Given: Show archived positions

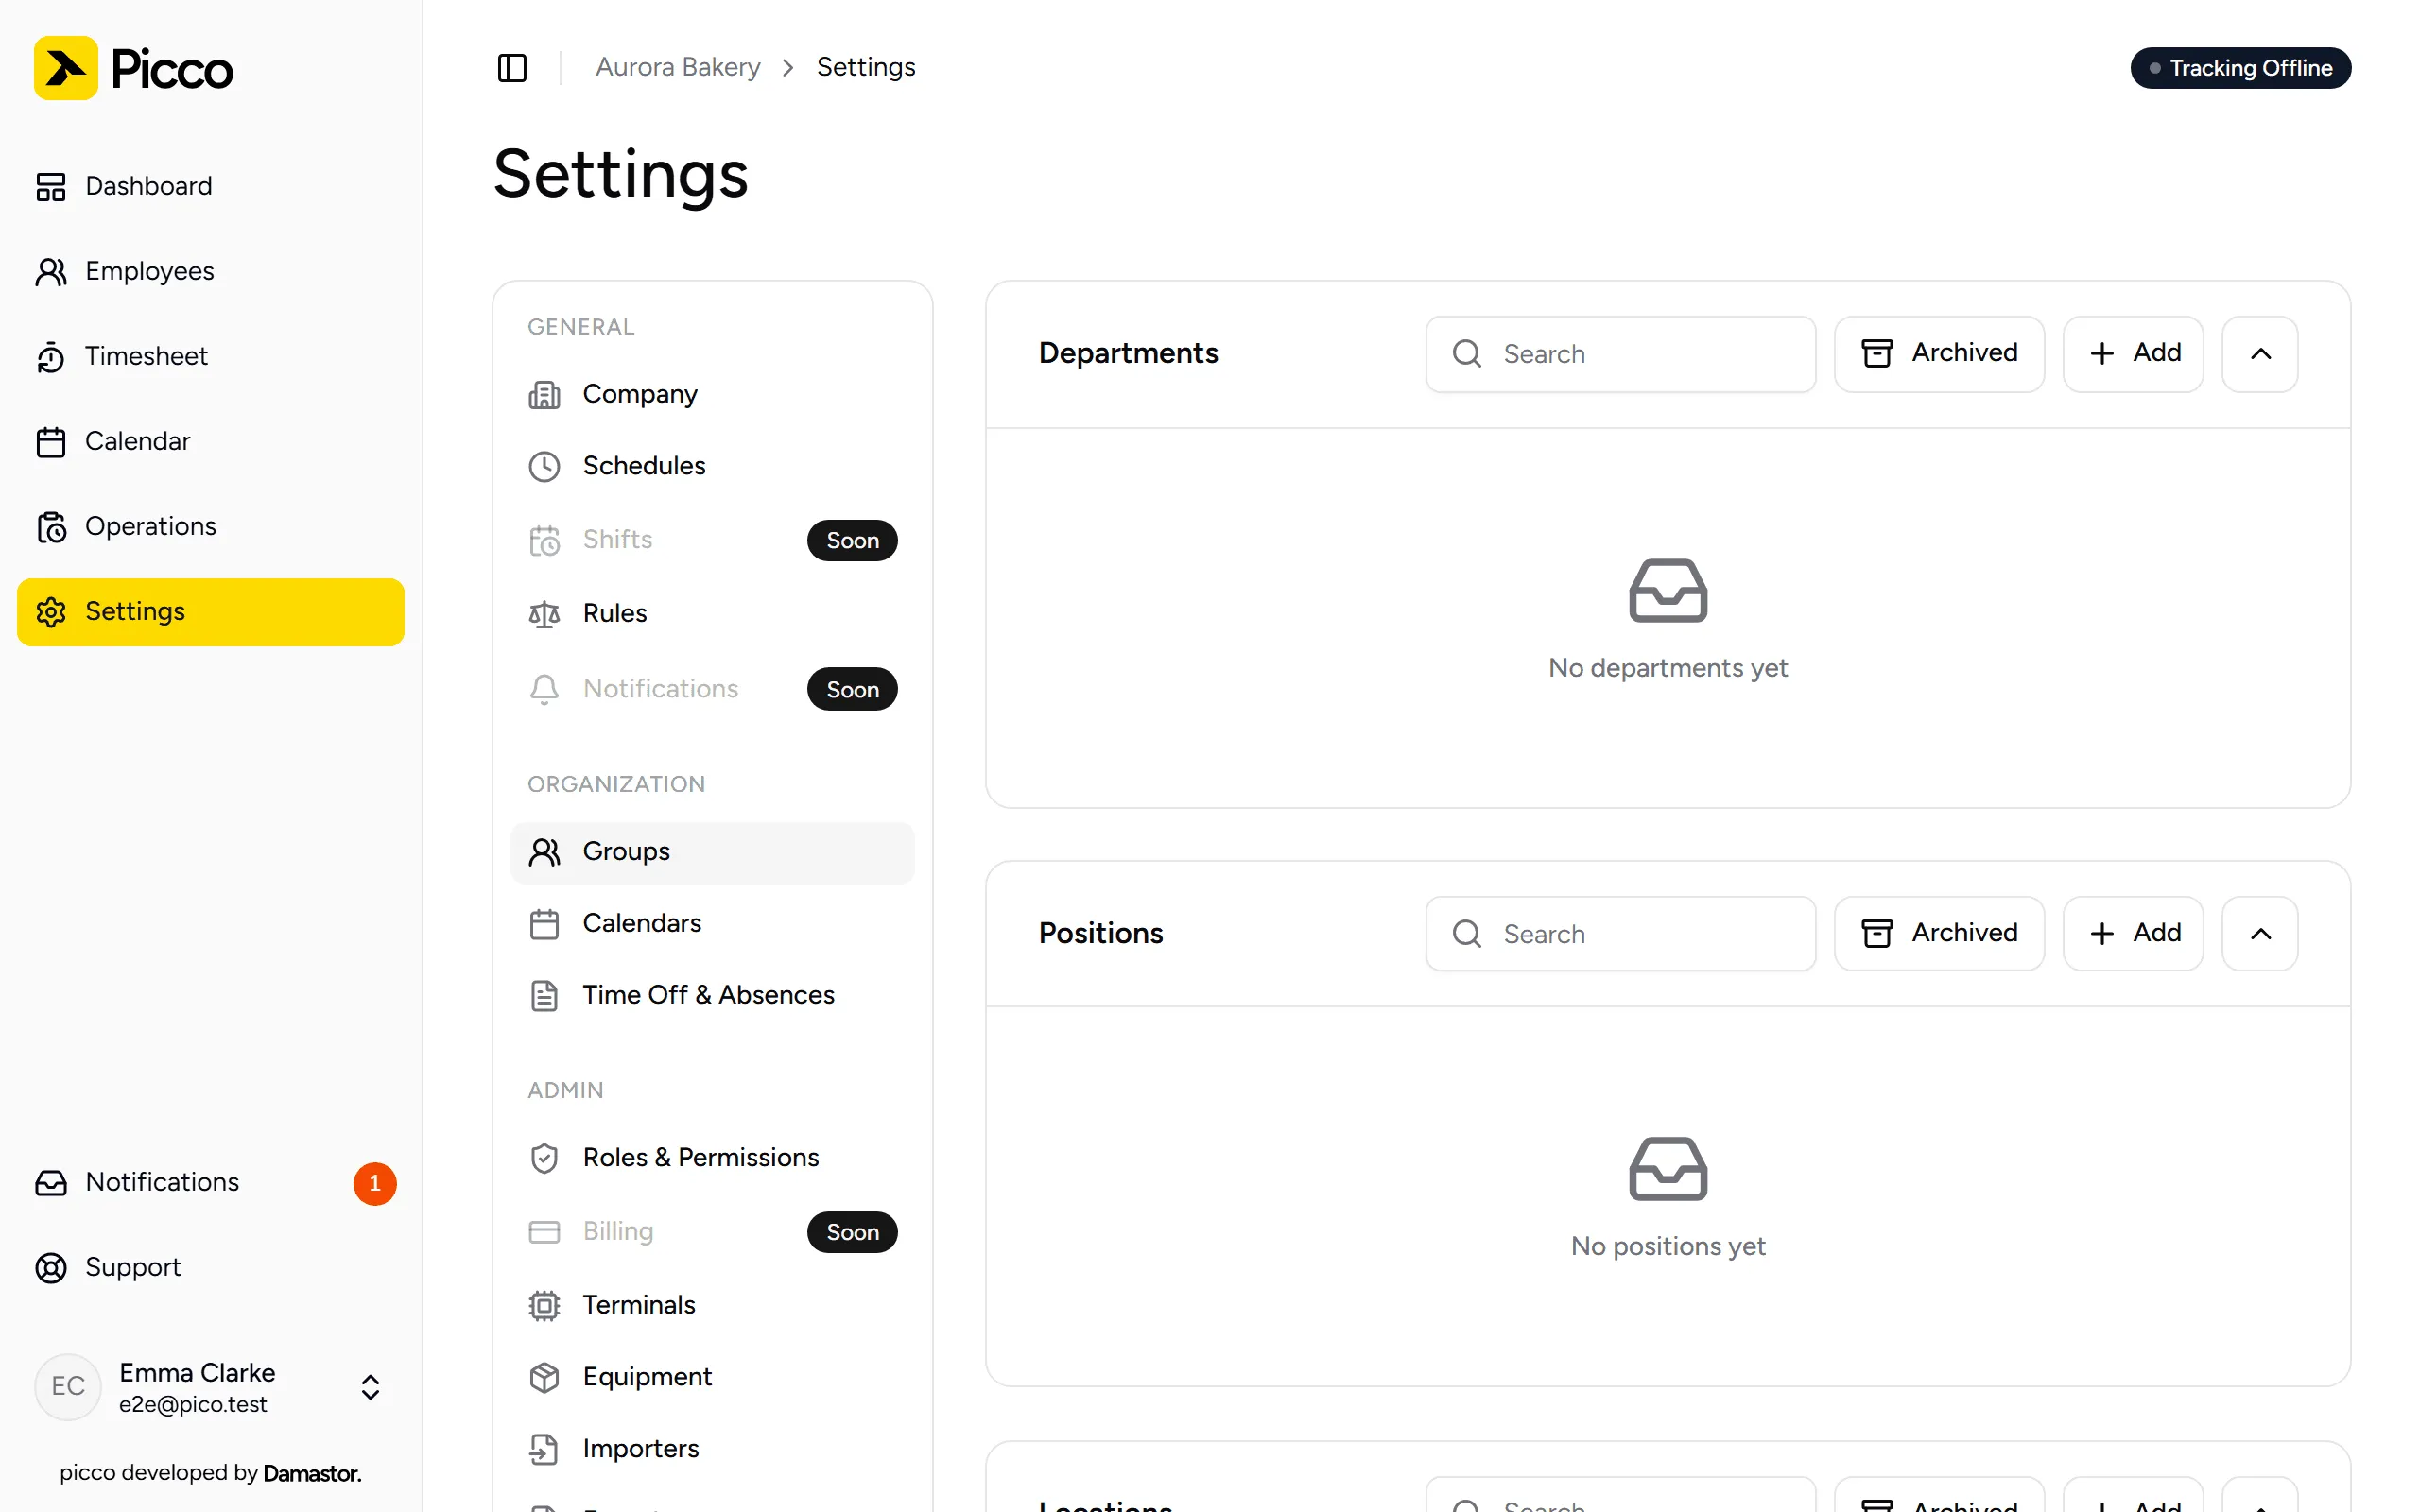Looking at the screenshot, I should [x=1939, y=934].
